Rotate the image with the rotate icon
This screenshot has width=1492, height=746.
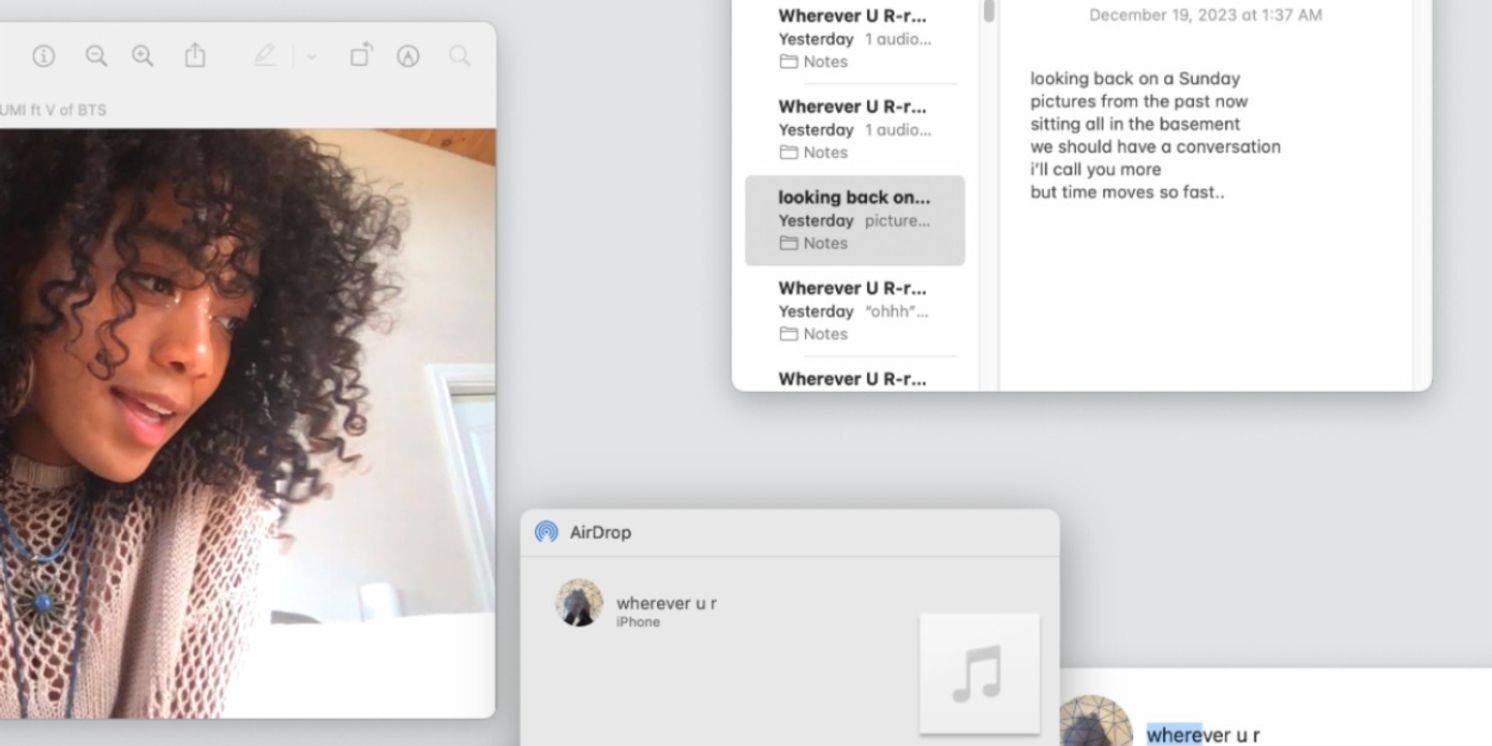pos(361,56)
